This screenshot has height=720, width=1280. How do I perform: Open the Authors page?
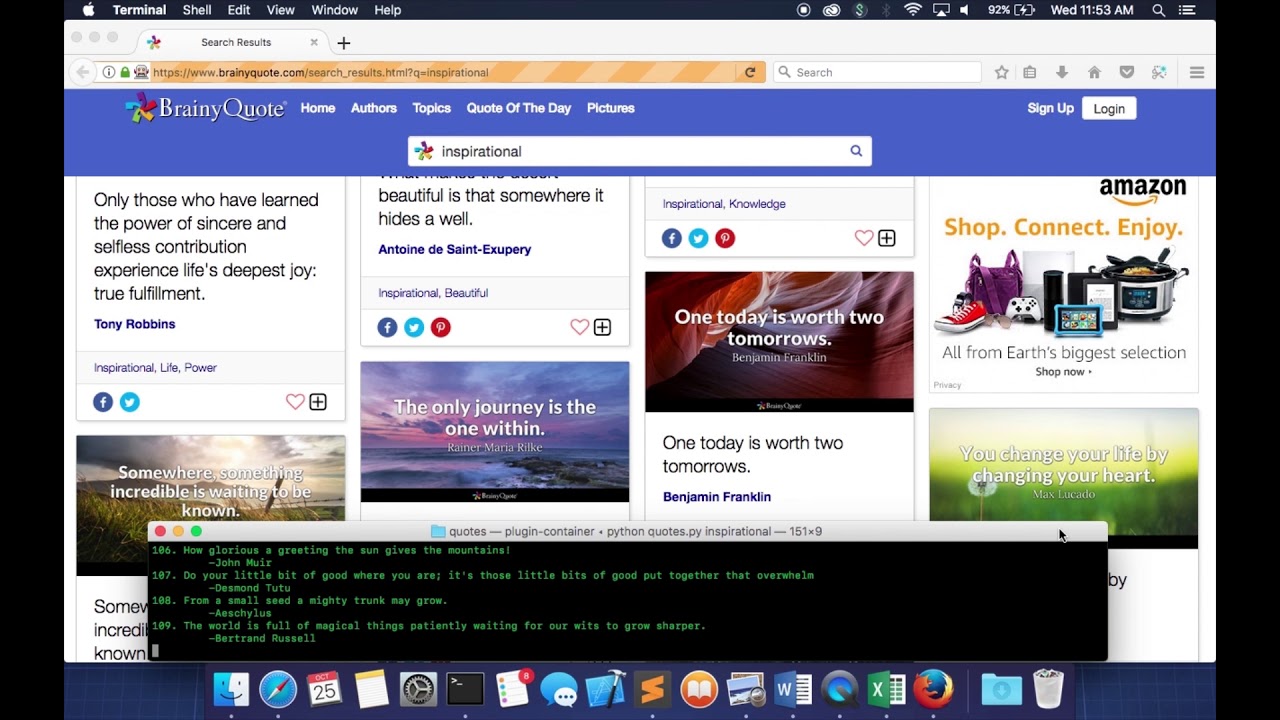(374, 108)
